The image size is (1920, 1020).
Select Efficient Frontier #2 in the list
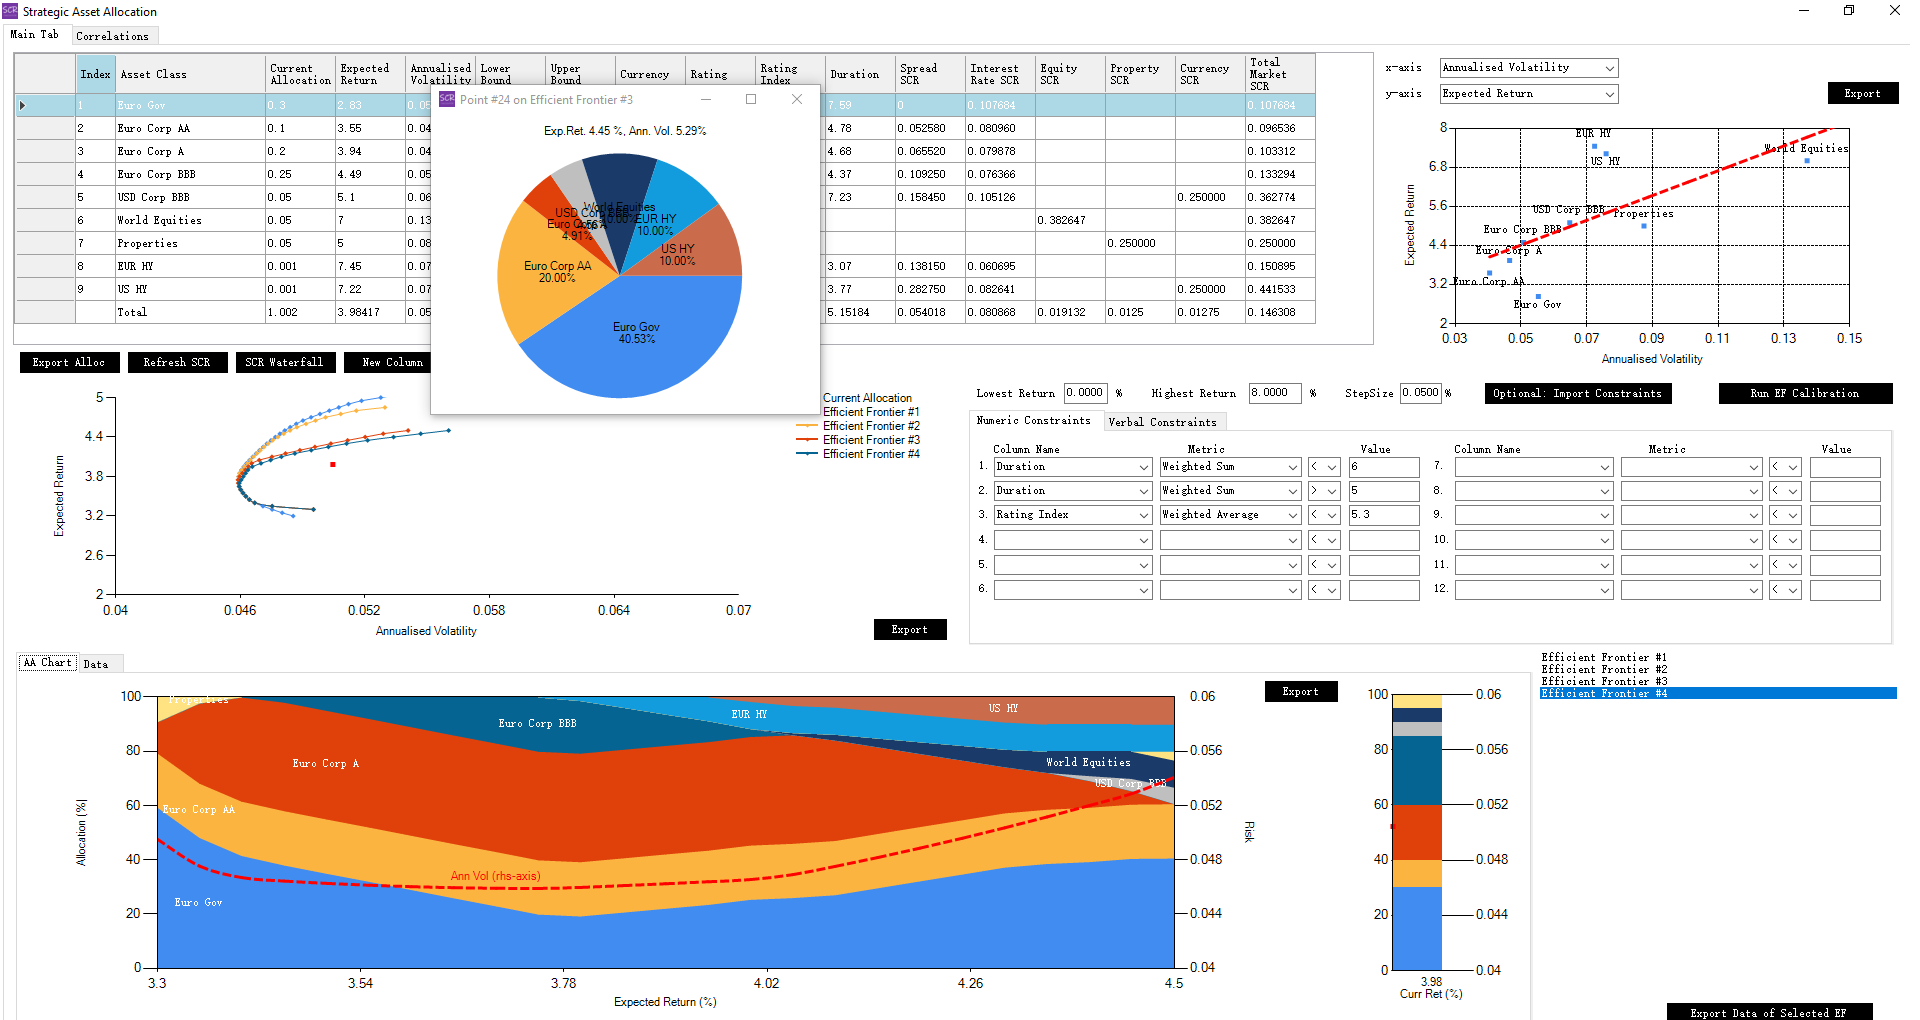point(1603,670)
